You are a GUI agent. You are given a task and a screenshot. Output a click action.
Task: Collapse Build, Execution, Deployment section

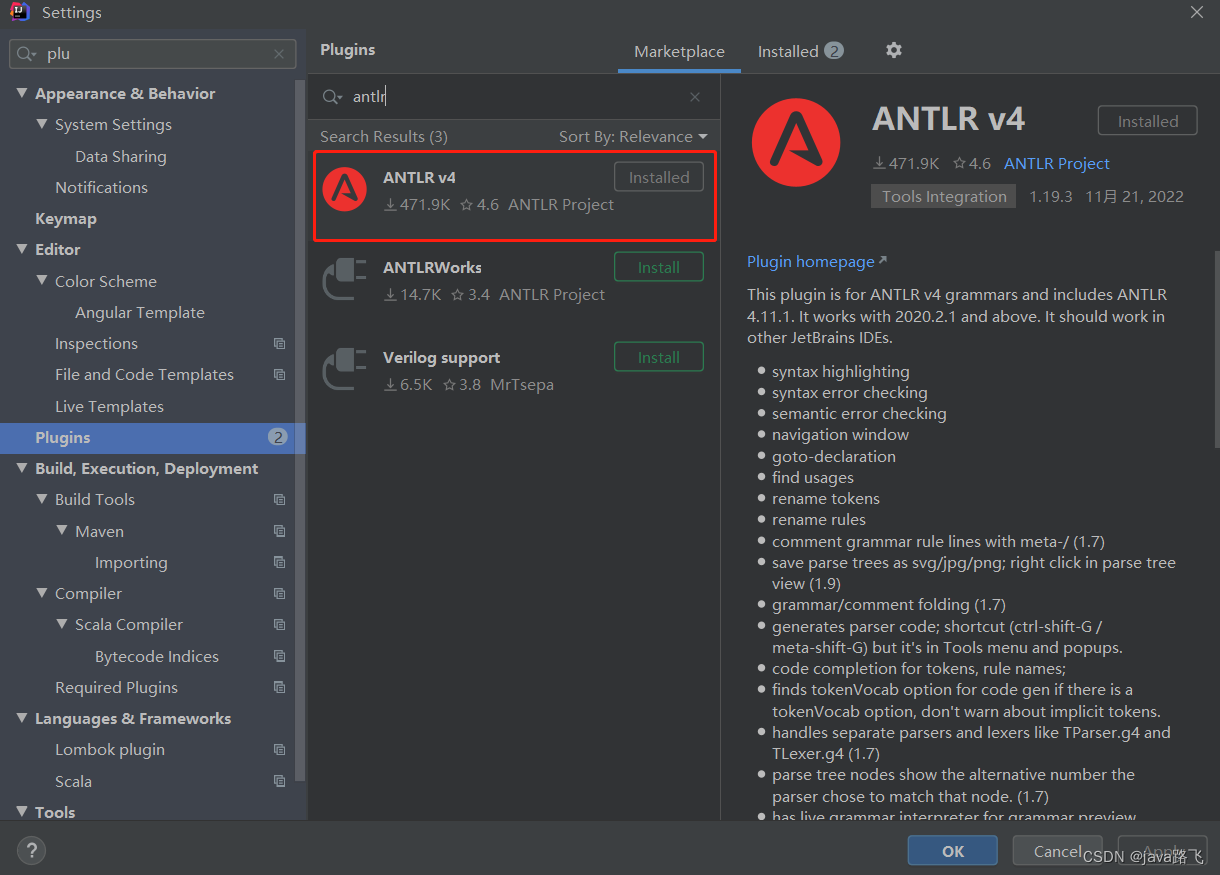(x=22, y=468)
